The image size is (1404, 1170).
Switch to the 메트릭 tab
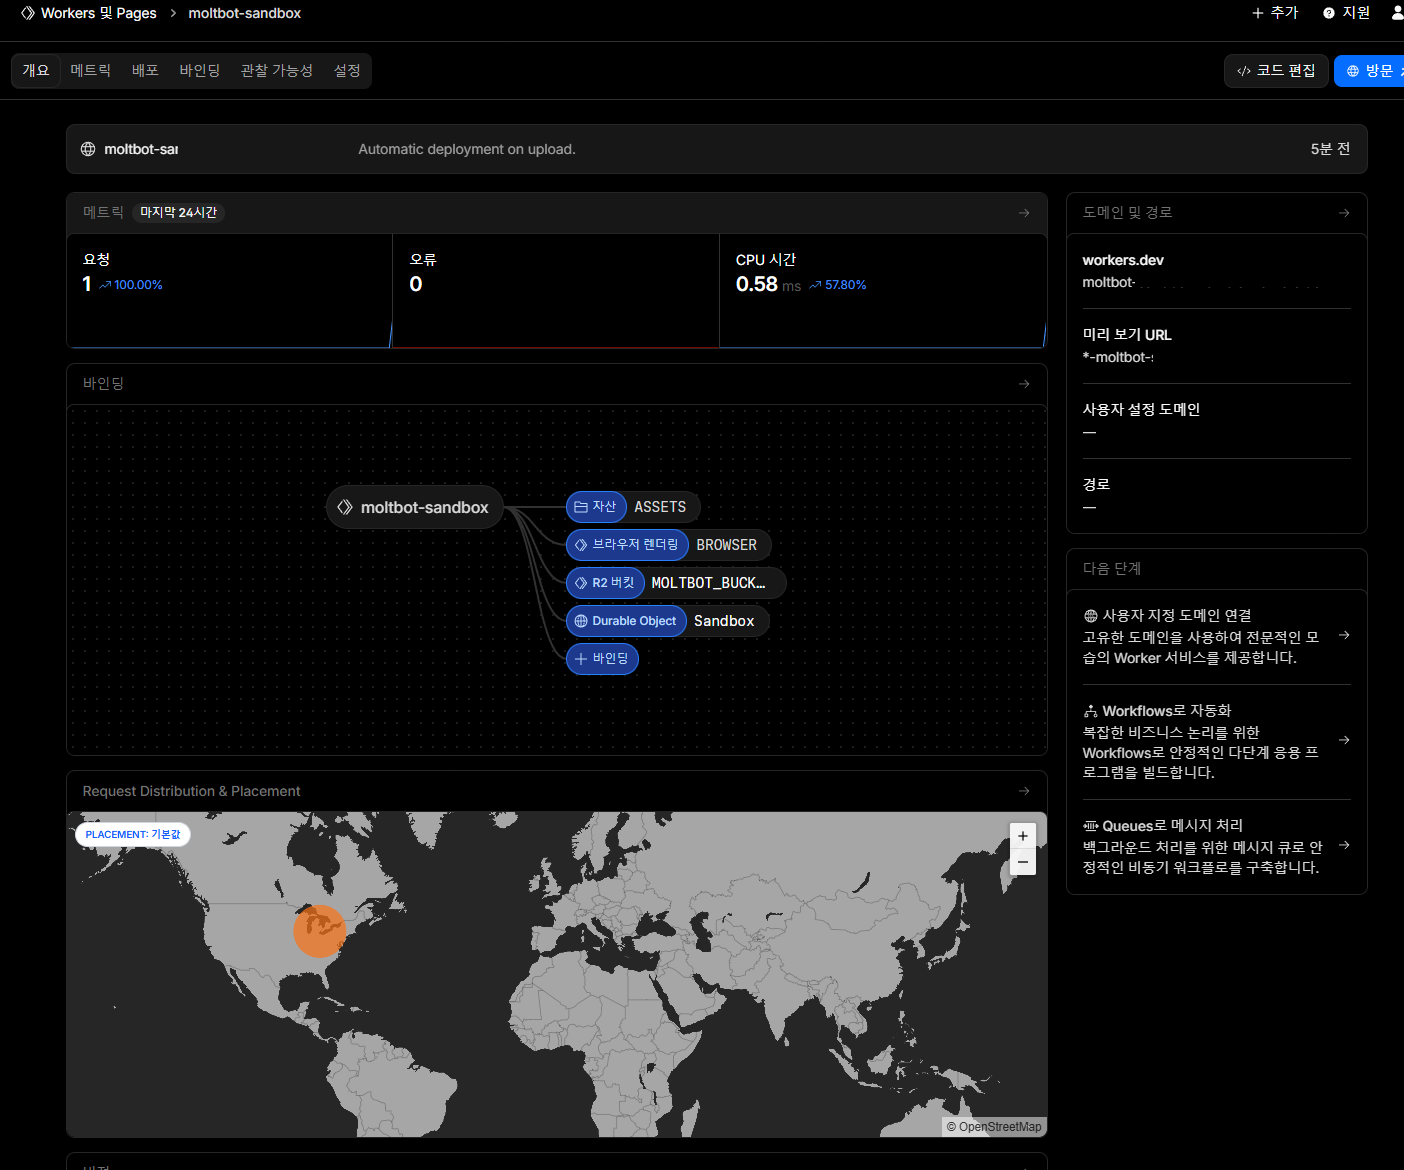tap(91, 70)
